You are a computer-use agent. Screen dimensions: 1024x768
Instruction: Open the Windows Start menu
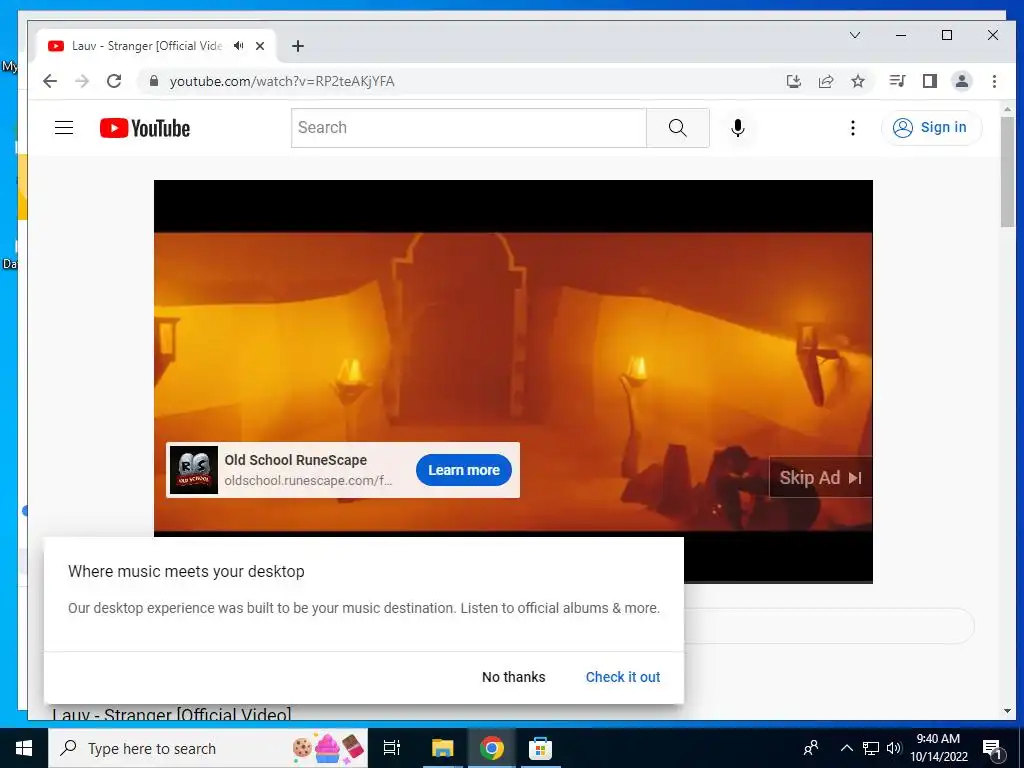24,748
